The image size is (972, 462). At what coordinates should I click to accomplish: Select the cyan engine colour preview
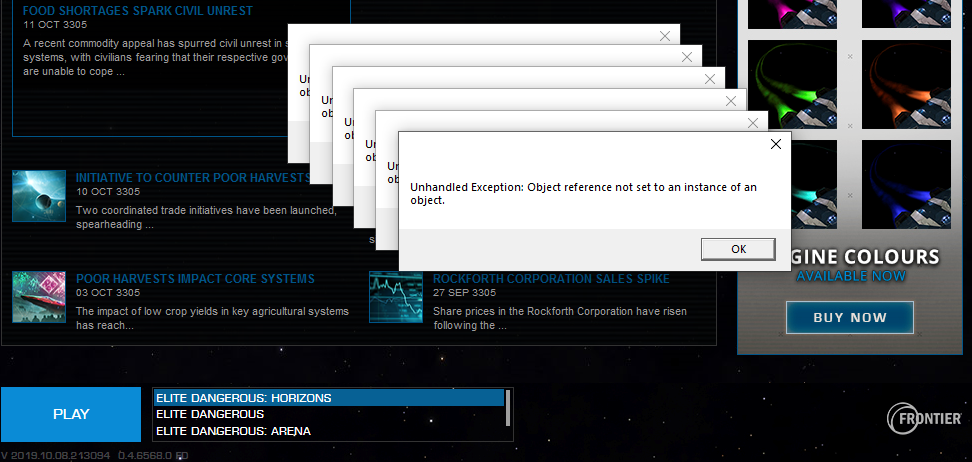coord(813,185)
